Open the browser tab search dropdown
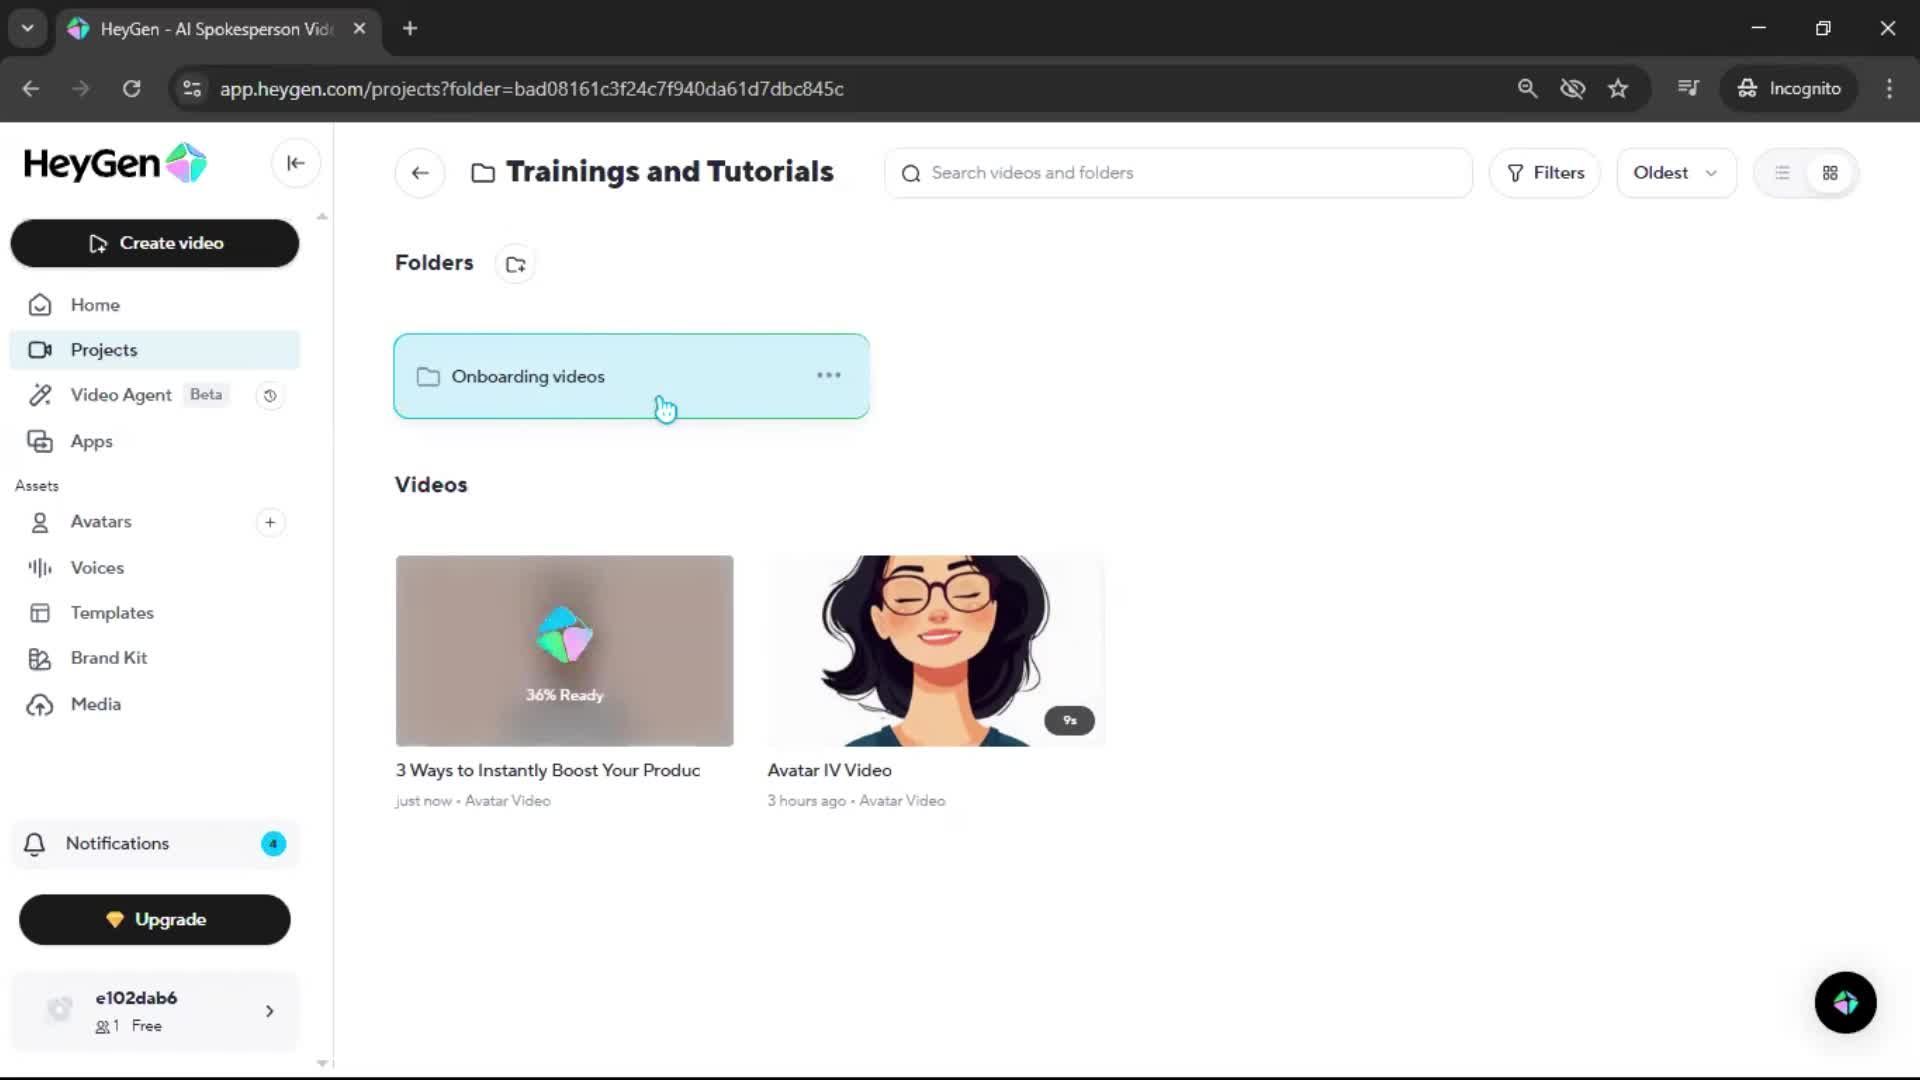This screenshot has height=1080, width=1920. tap(28, 28)
